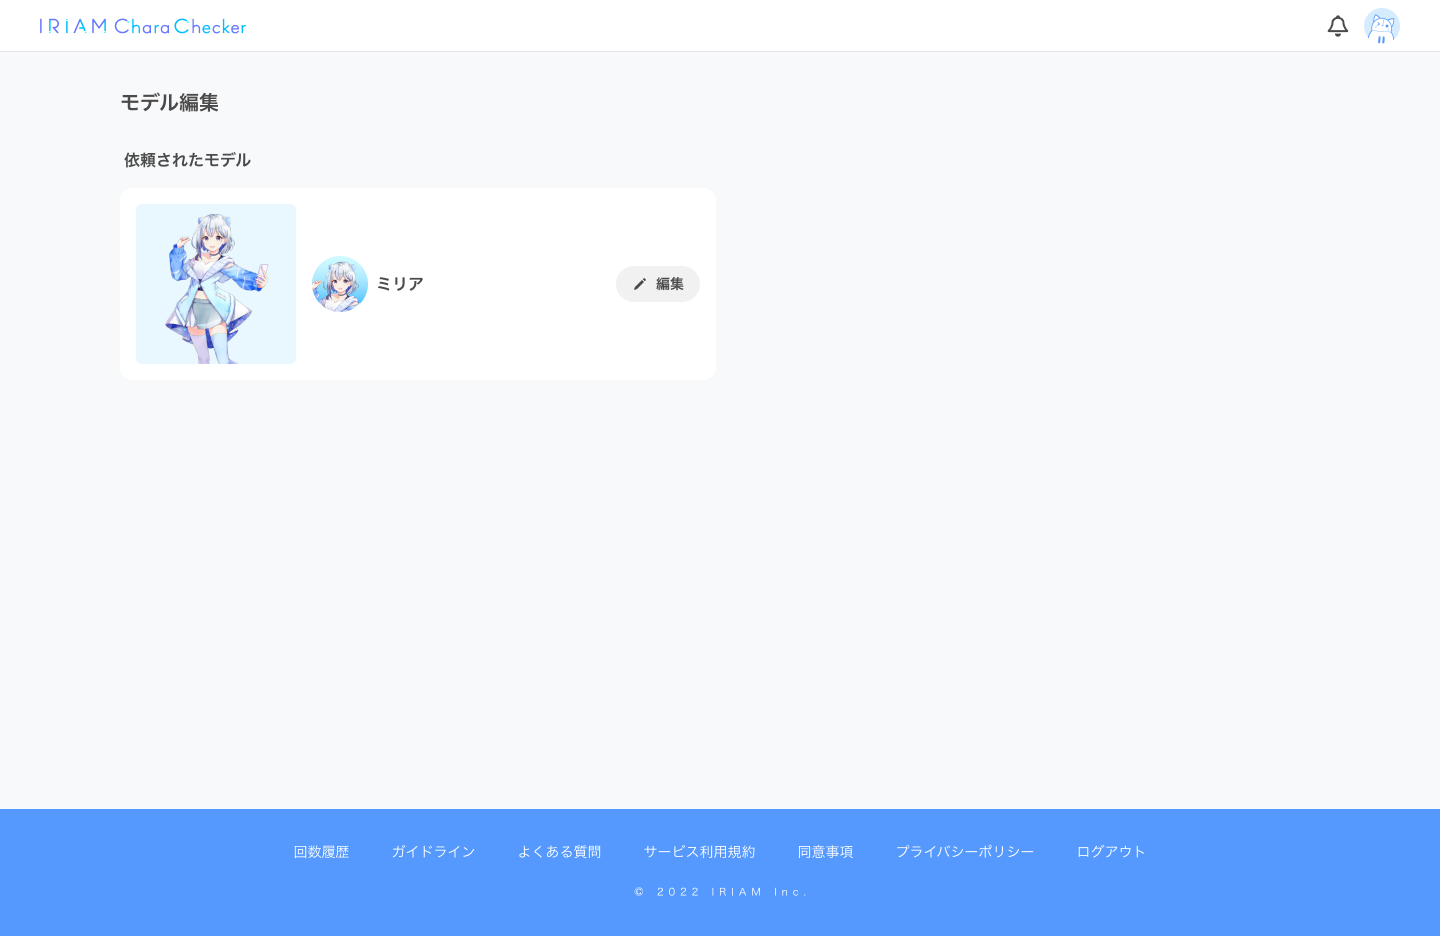Open the よくある質問 footer link
The height and width of the screenshot is (936, 1440).
[559, 852]
